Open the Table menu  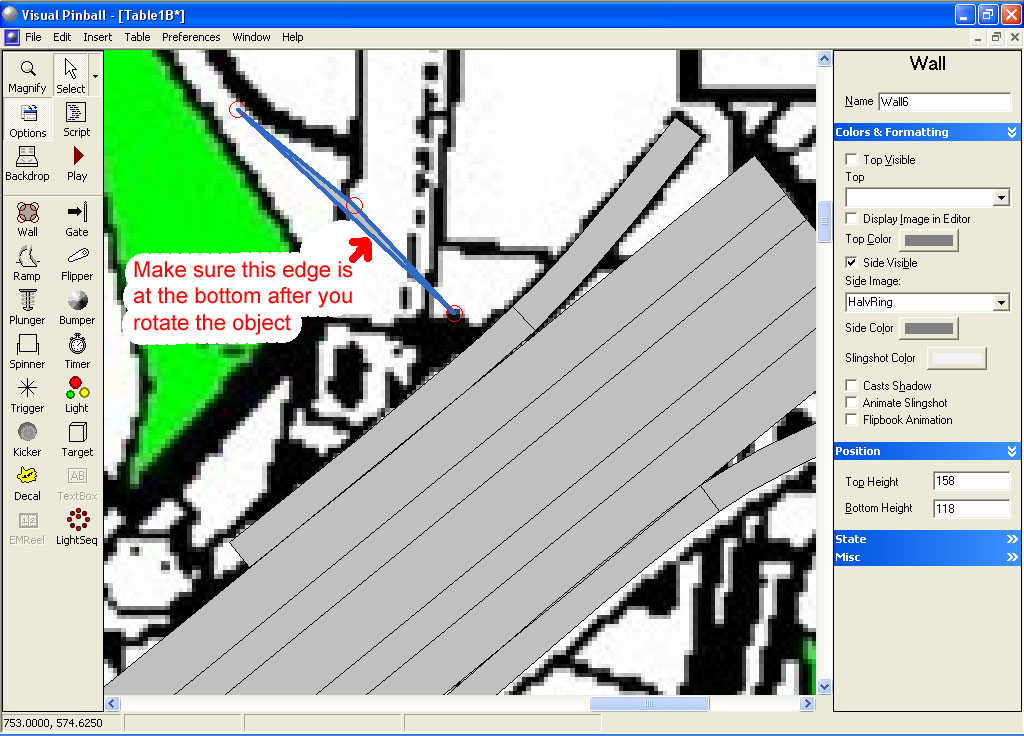coord(137,37)
